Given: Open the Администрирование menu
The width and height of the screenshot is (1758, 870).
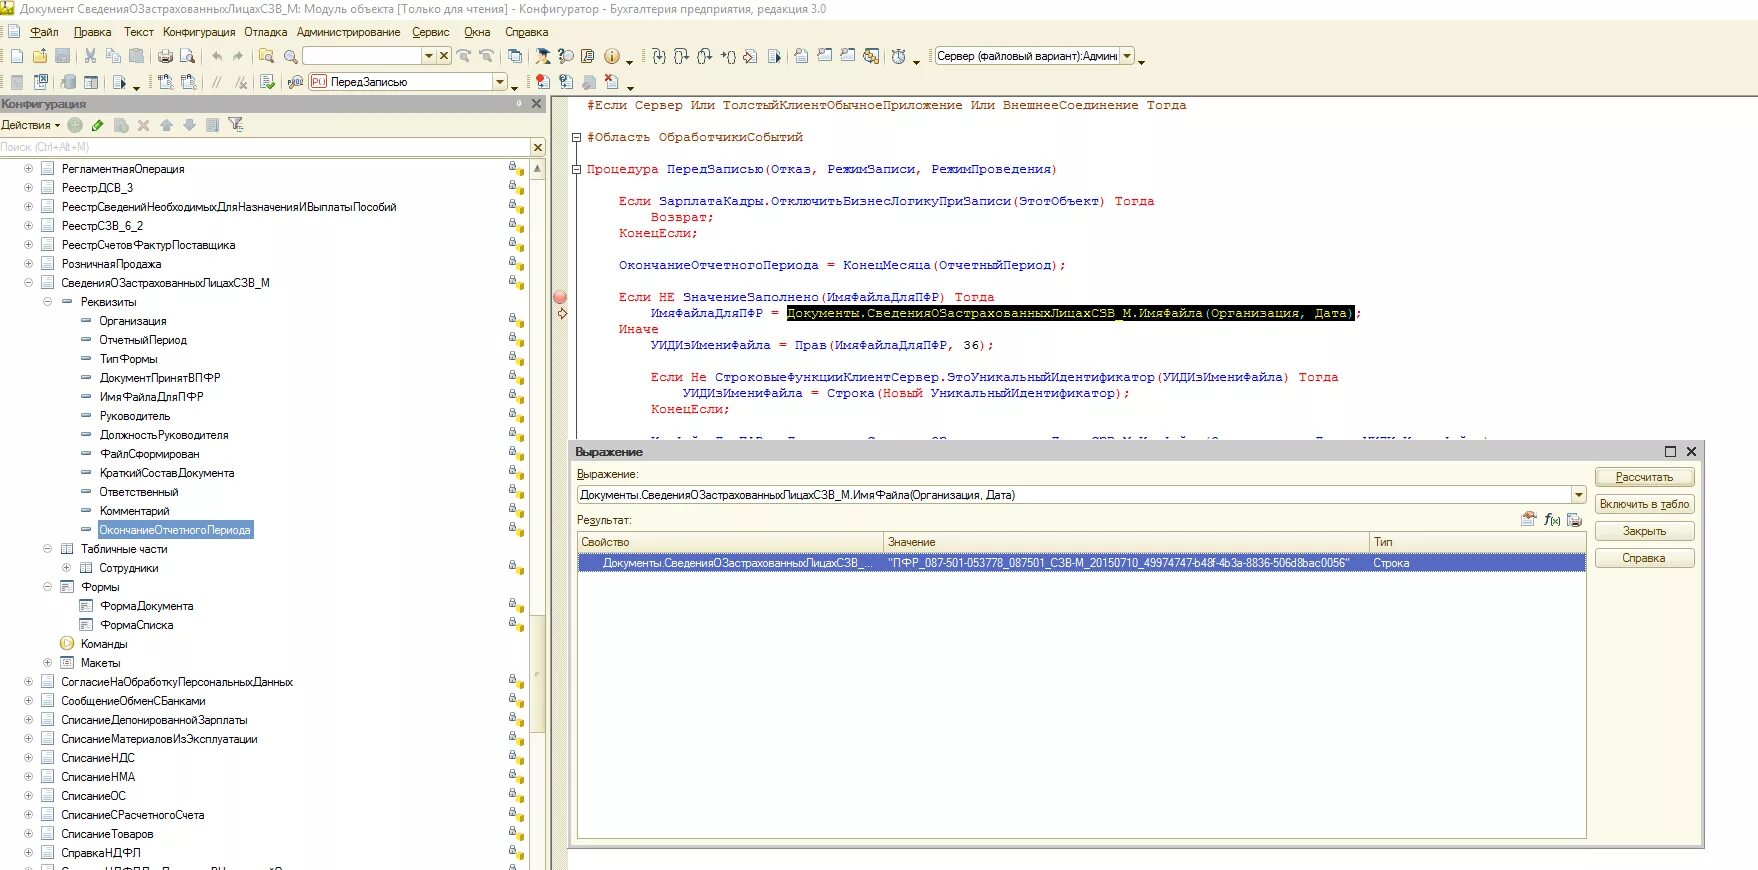Looking at the screenshot, I should click(x=348, y=32).
